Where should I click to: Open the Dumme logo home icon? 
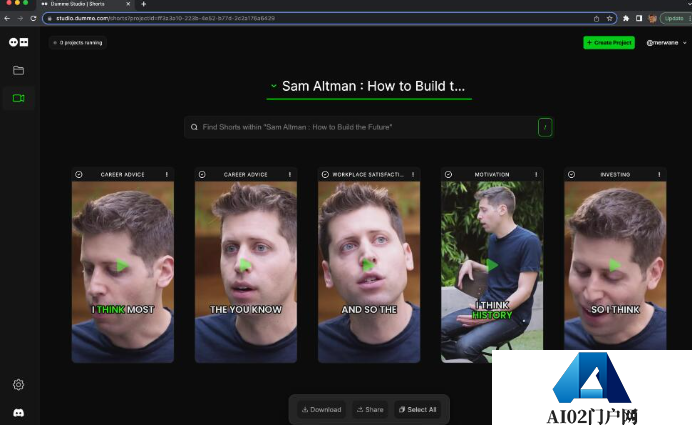point(19,42)
